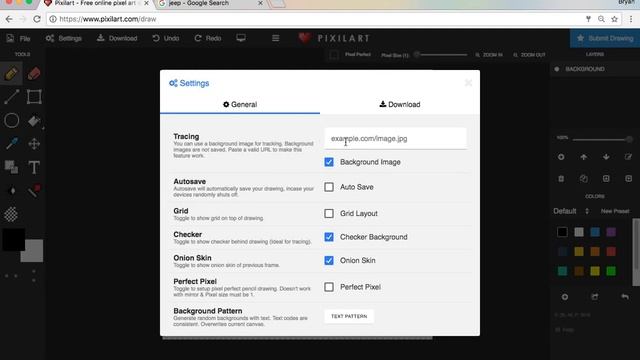
Task: Click the PIXILART heart logo
Action: (305, 38)
